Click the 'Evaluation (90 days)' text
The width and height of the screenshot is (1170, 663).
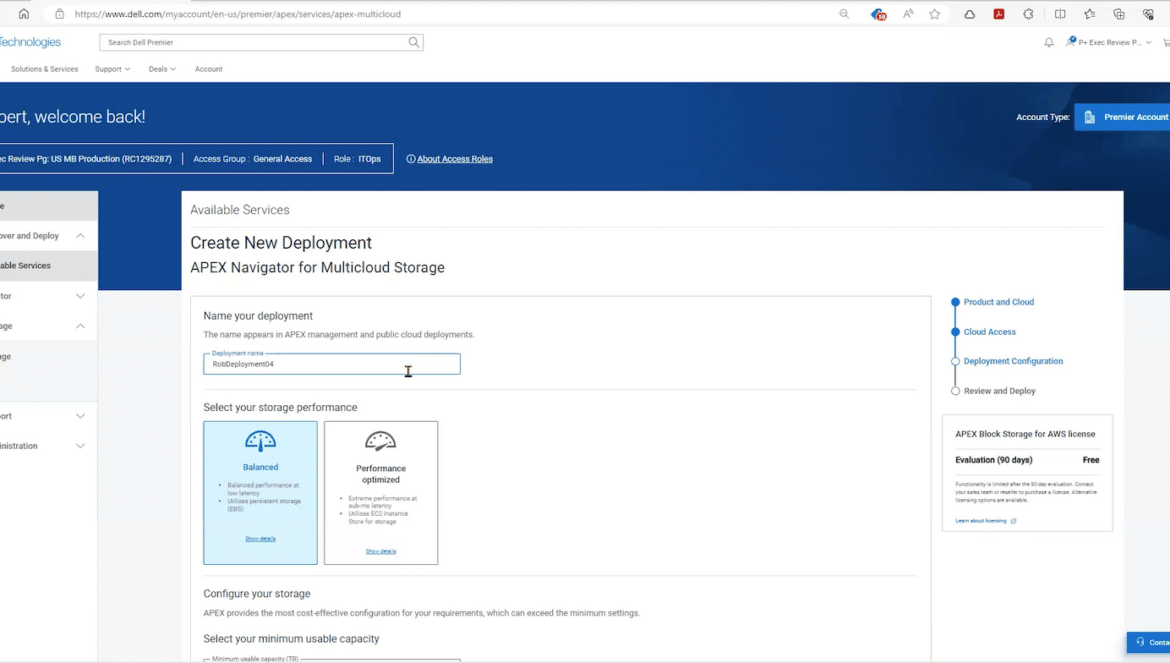pos(994,460)
